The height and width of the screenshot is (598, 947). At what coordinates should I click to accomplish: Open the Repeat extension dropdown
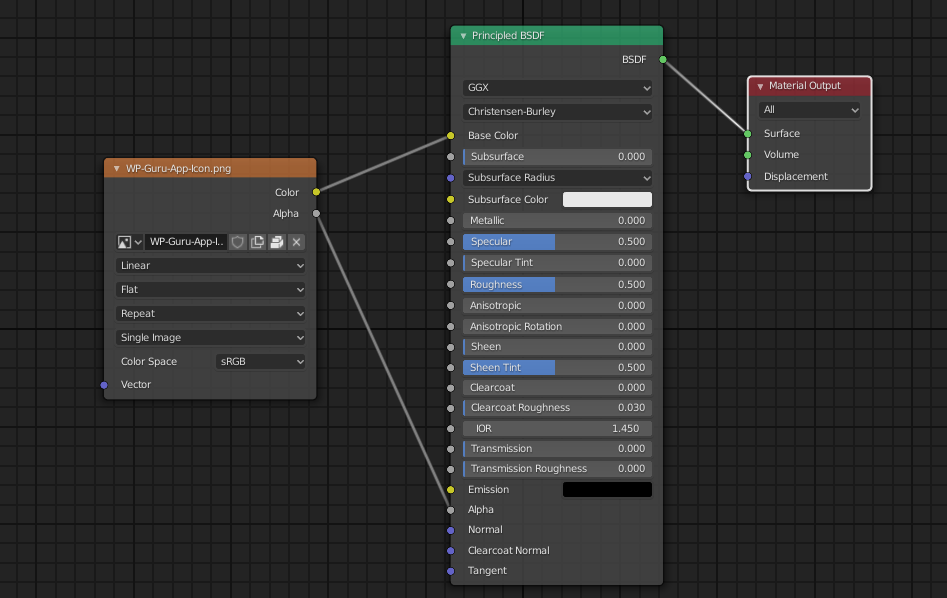[x=210, y=313]
